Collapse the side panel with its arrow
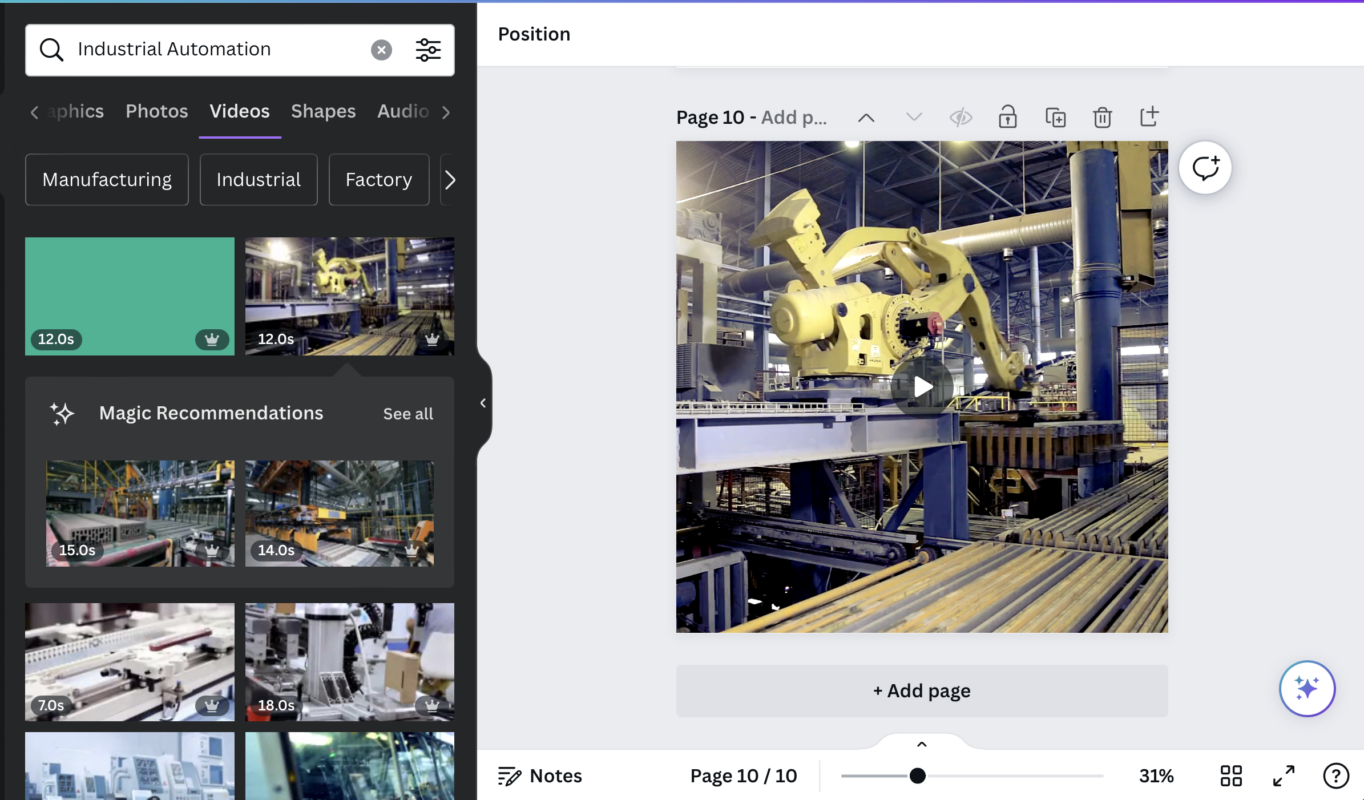This screenshot has width=1364, height=800. pyautogui.click(x=483, y=402)
